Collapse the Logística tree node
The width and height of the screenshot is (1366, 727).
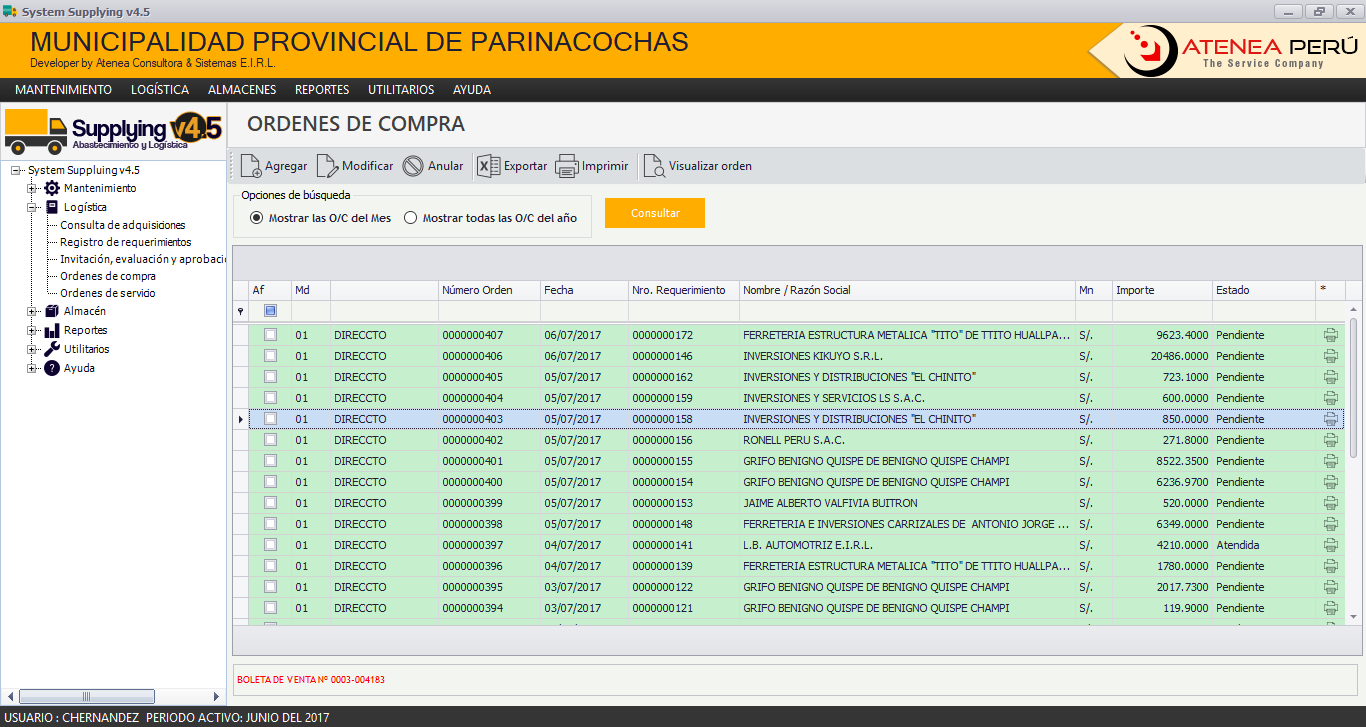pos(32,208)
